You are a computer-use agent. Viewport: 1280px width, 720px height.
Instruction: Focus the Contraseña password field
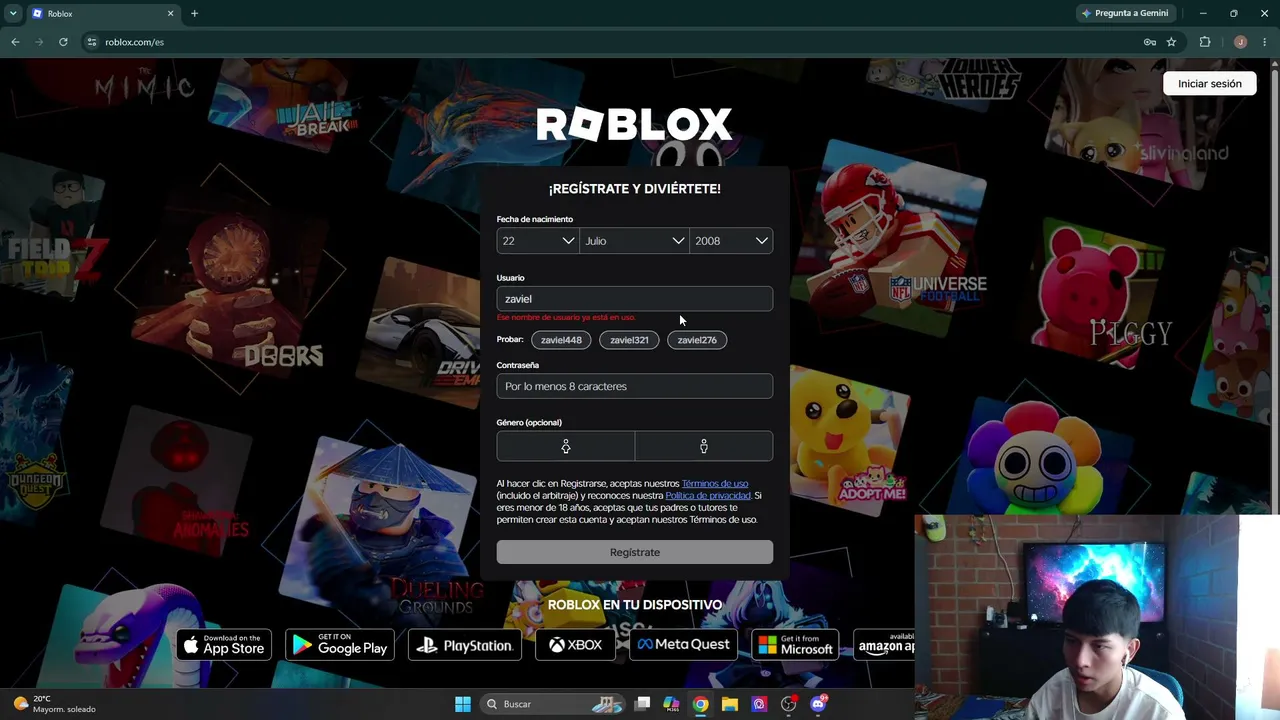[634, 386]
